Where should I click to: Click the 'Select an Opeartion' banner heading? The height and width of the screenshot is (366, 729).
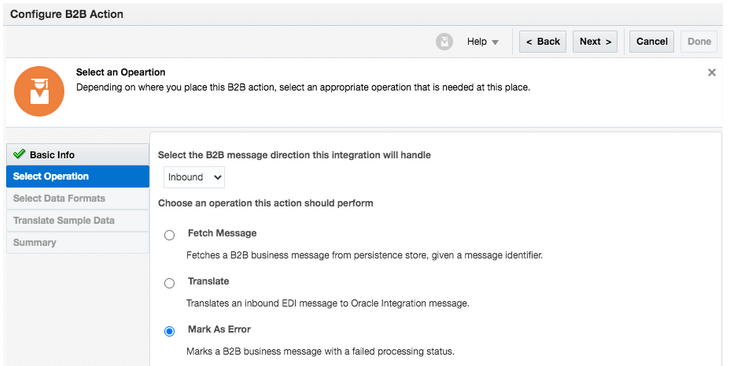[121, 72]
